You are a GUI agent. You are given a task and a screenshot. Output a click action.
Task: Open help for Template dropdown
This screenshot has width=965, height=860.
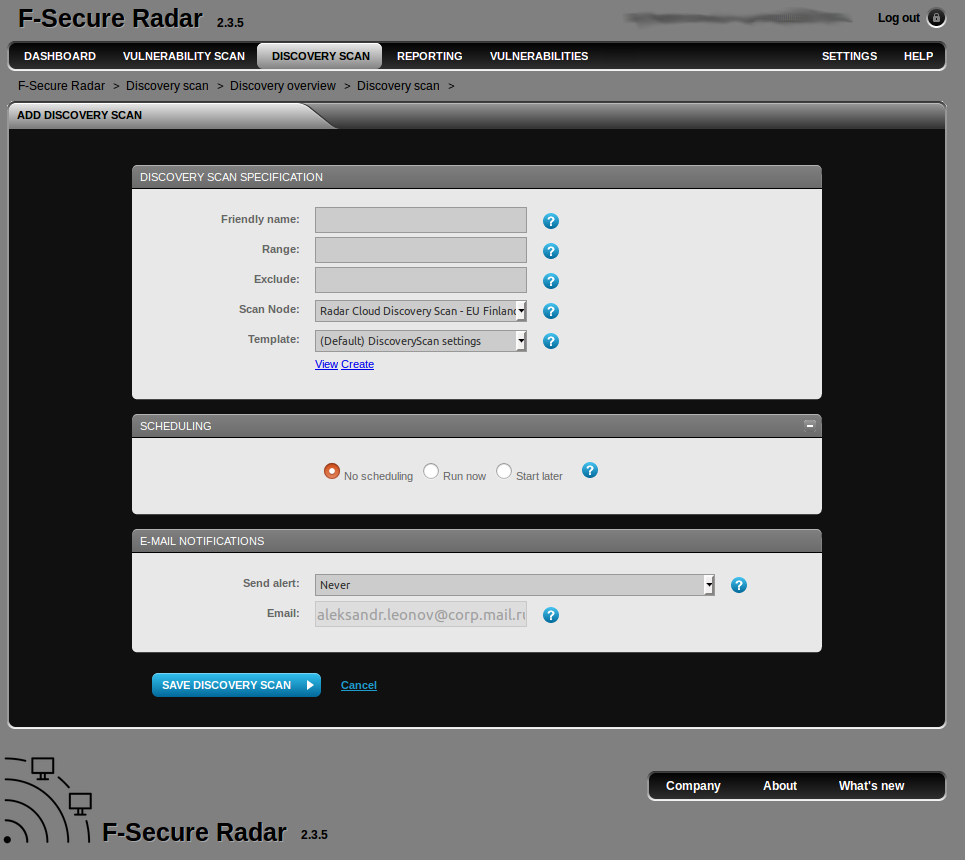coord(551,341)
